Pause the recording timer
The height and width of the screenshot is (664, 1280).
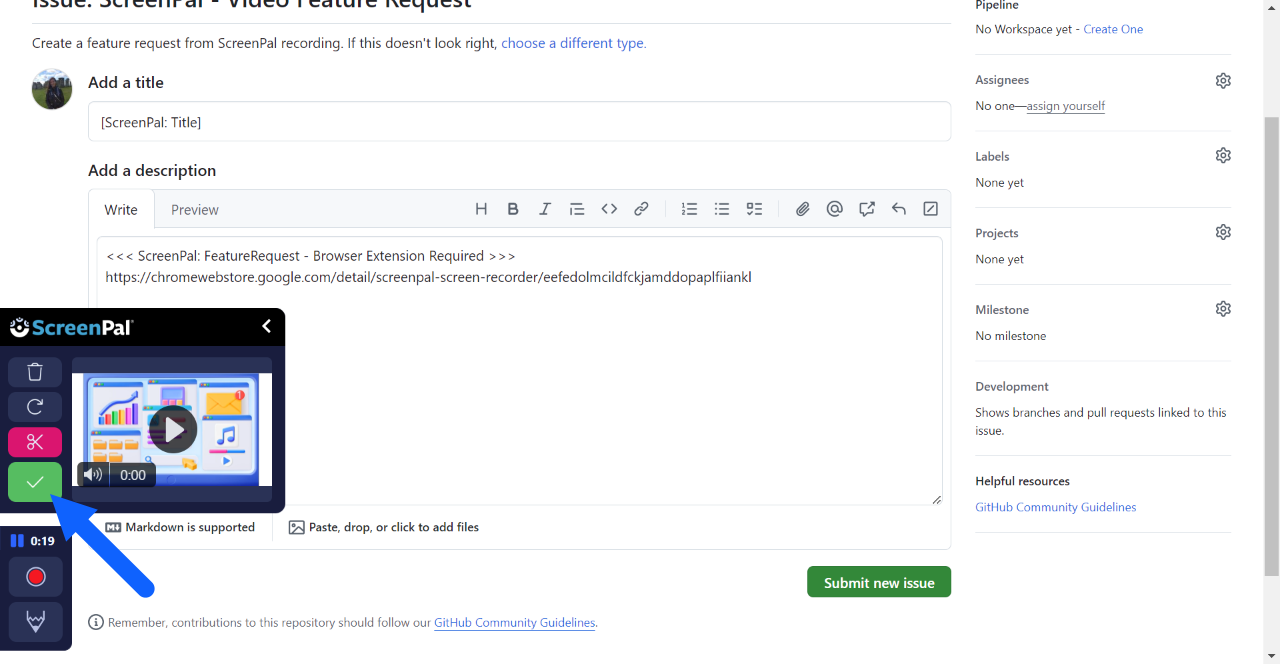click(x=17, y=541)
